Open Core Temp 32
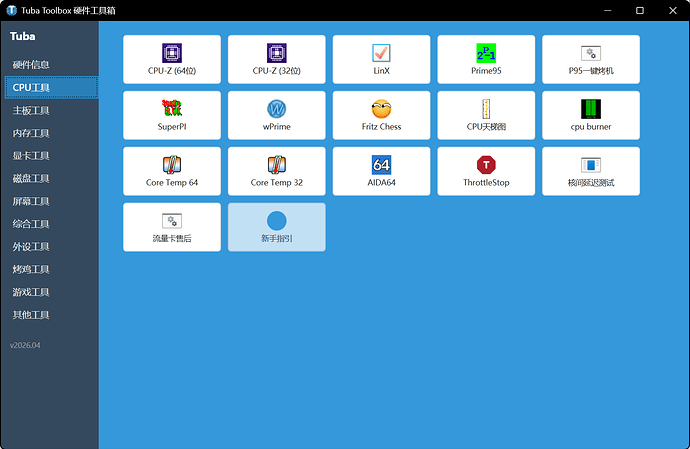Image resolution: width=690 pixels, height=449 pixels. [277, 171]
